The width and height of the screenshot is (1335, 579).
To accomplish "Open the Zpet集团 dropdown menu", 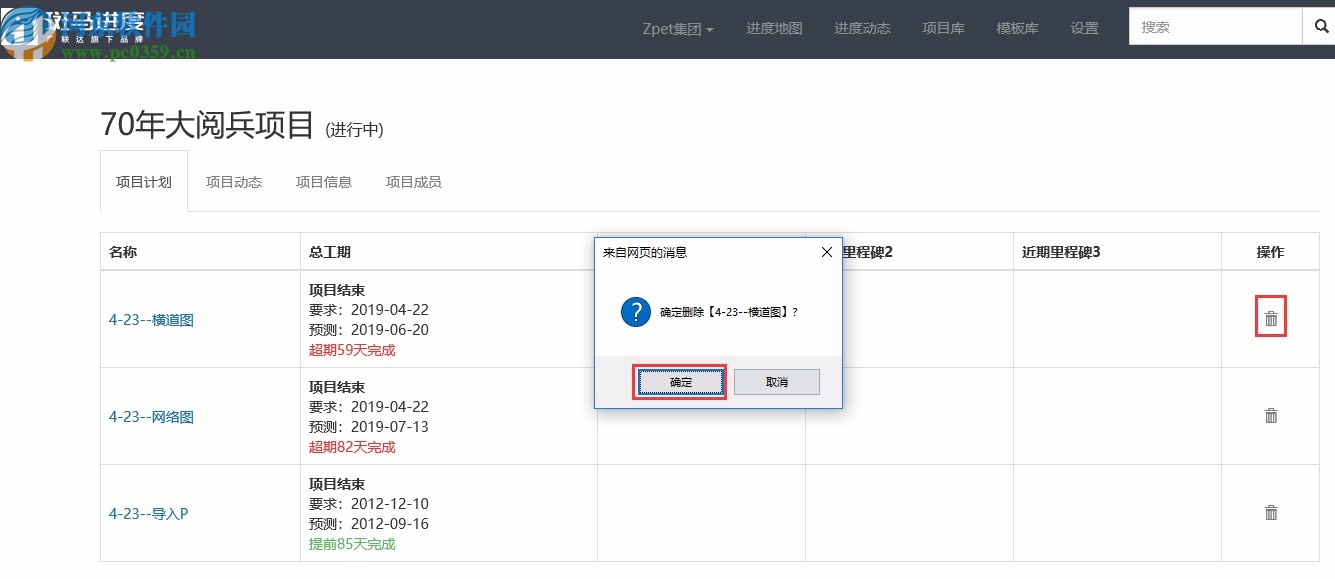I will click(678, 28).
